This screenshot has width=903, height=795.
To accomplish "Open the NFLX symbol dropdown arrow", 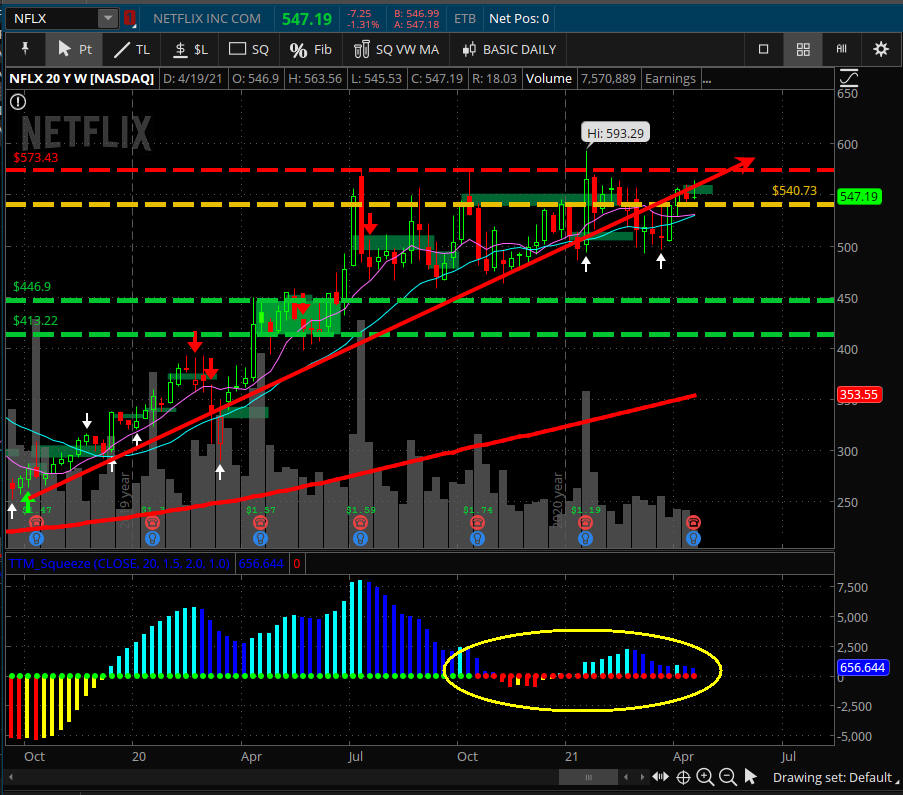I will click(x=107, y=18).
